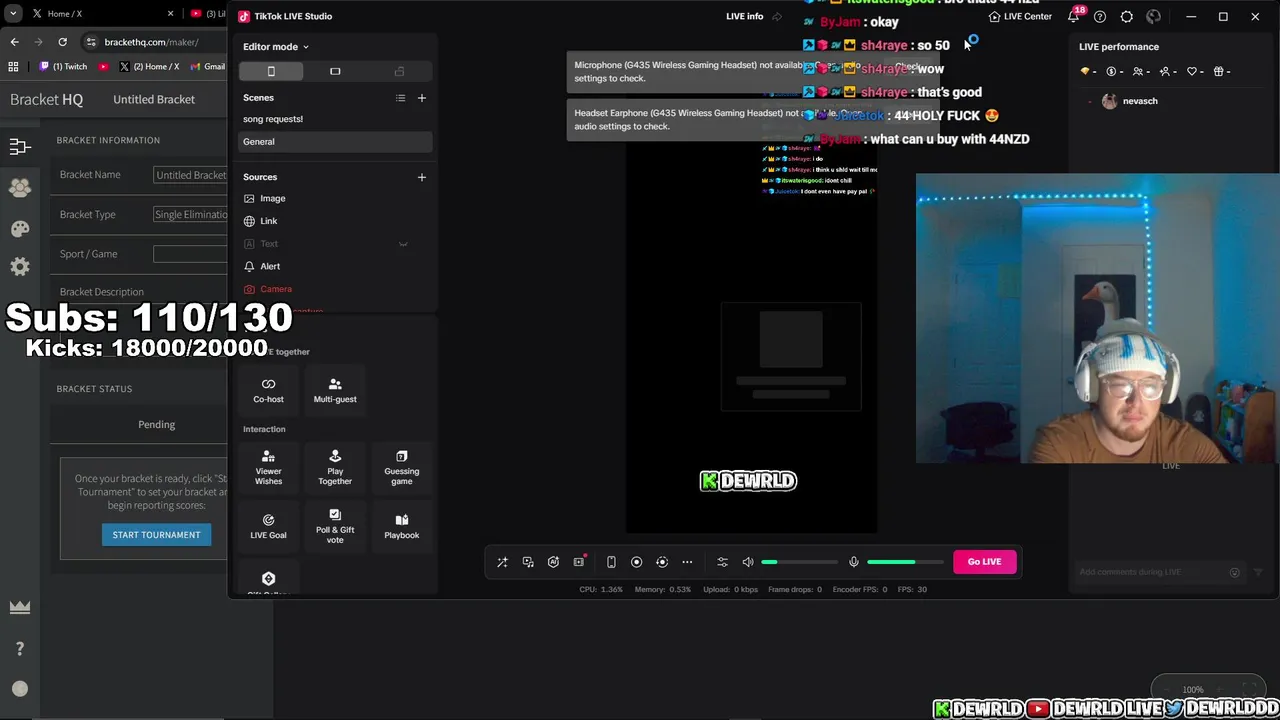Viewport: 1280px width, 720px height.
Task: Open notifications bell with 18 badge
Action: pyautogui.click(x=1074, y=17)
